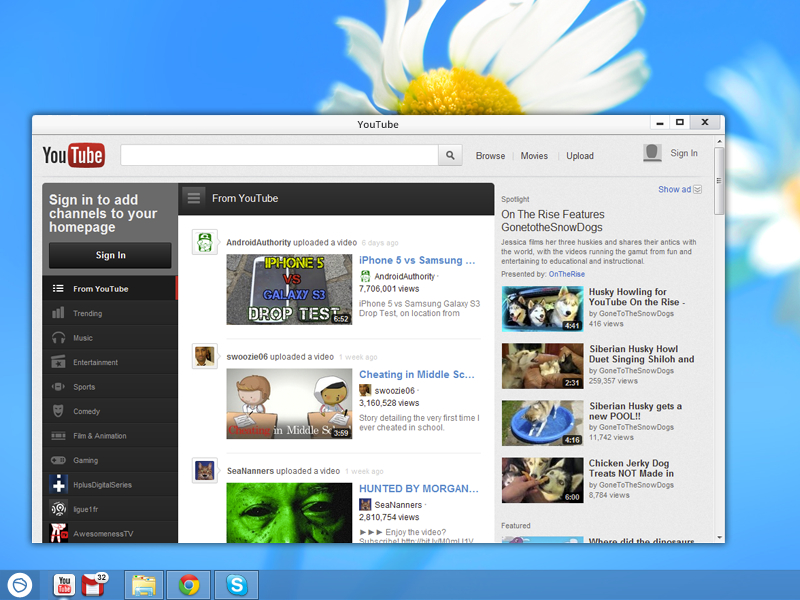The image size is (800, 600).
Task: Open the YouTube app on the taskbar
Action: [x=64, y=585]
